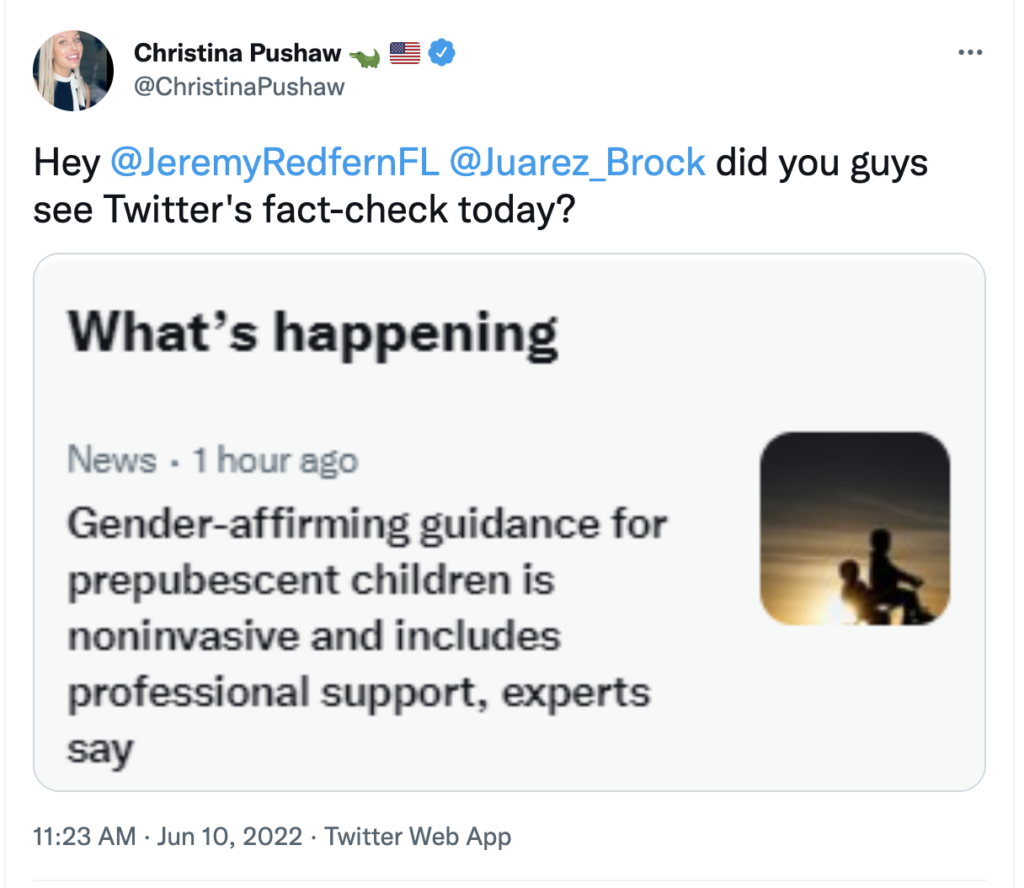1024x888 pixels.
Task: Click the word "say" ending the headline
Action: point(101,749)
